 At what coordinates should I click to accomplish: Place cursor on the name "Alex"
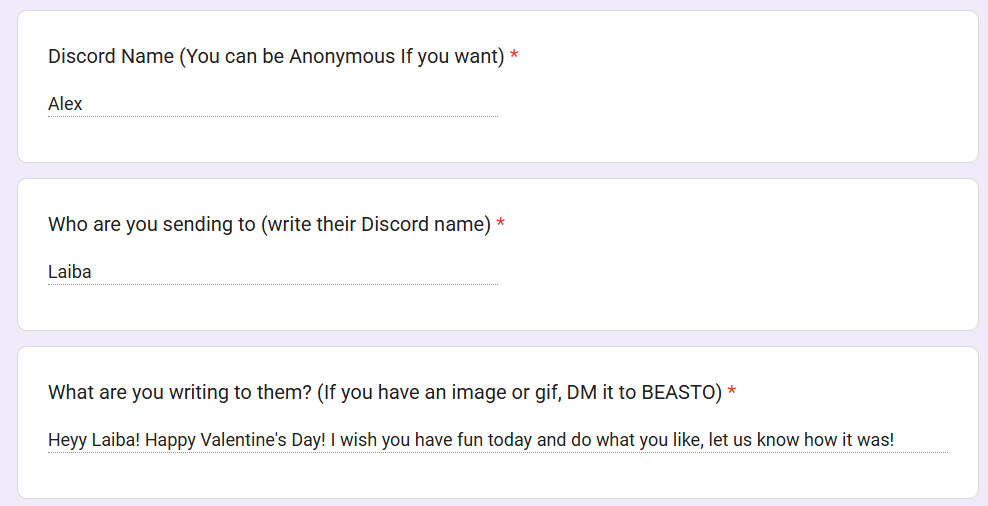click(65, 104)
